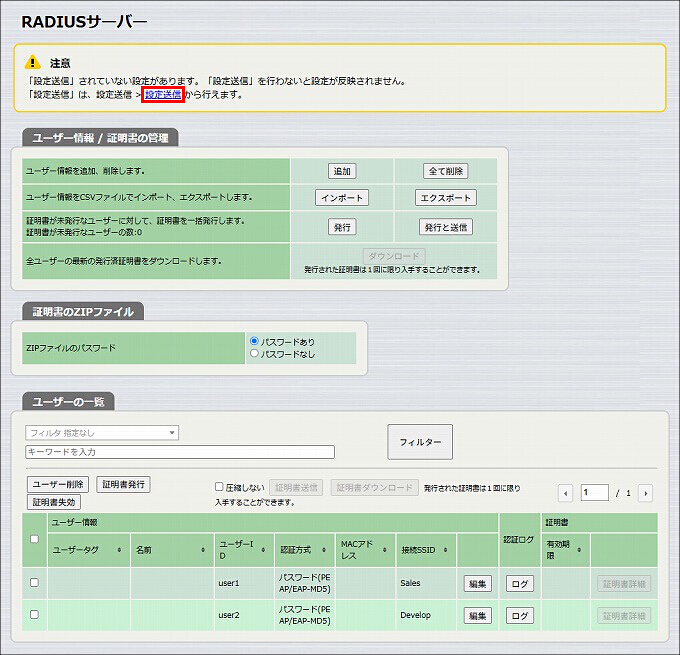The image size is (680, 655).
Task: Check the user2 row checkbox
Action: point(34,615)
